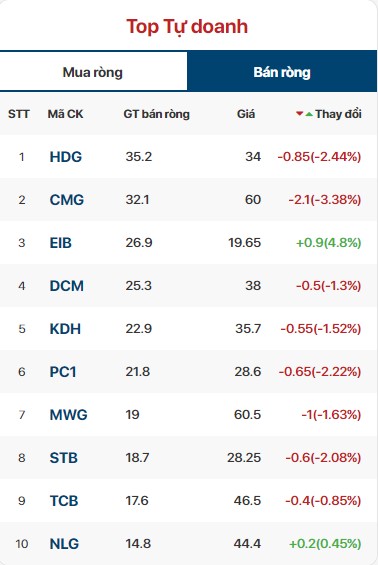Open the STB stock code
This screenshot has width=378, height=565.
[64, 458]
